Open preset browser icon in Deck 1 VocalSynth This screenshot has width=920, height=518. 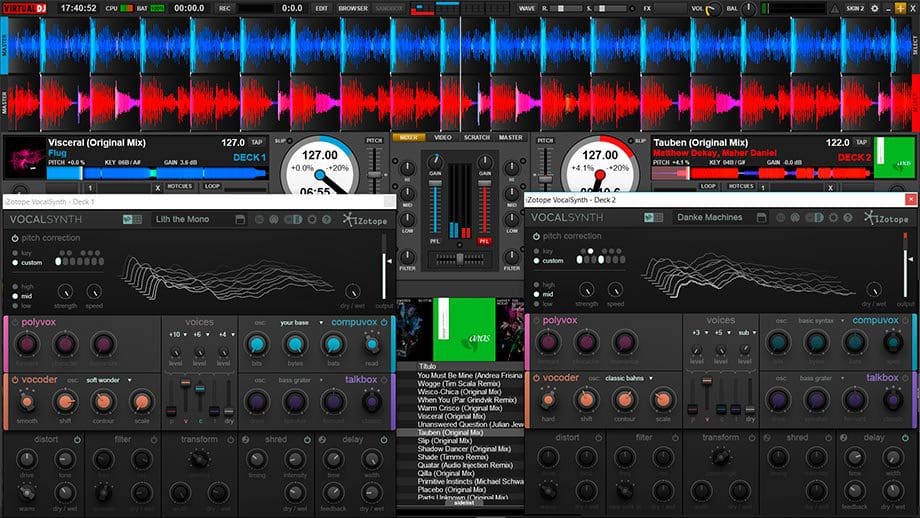pos(240,219)
